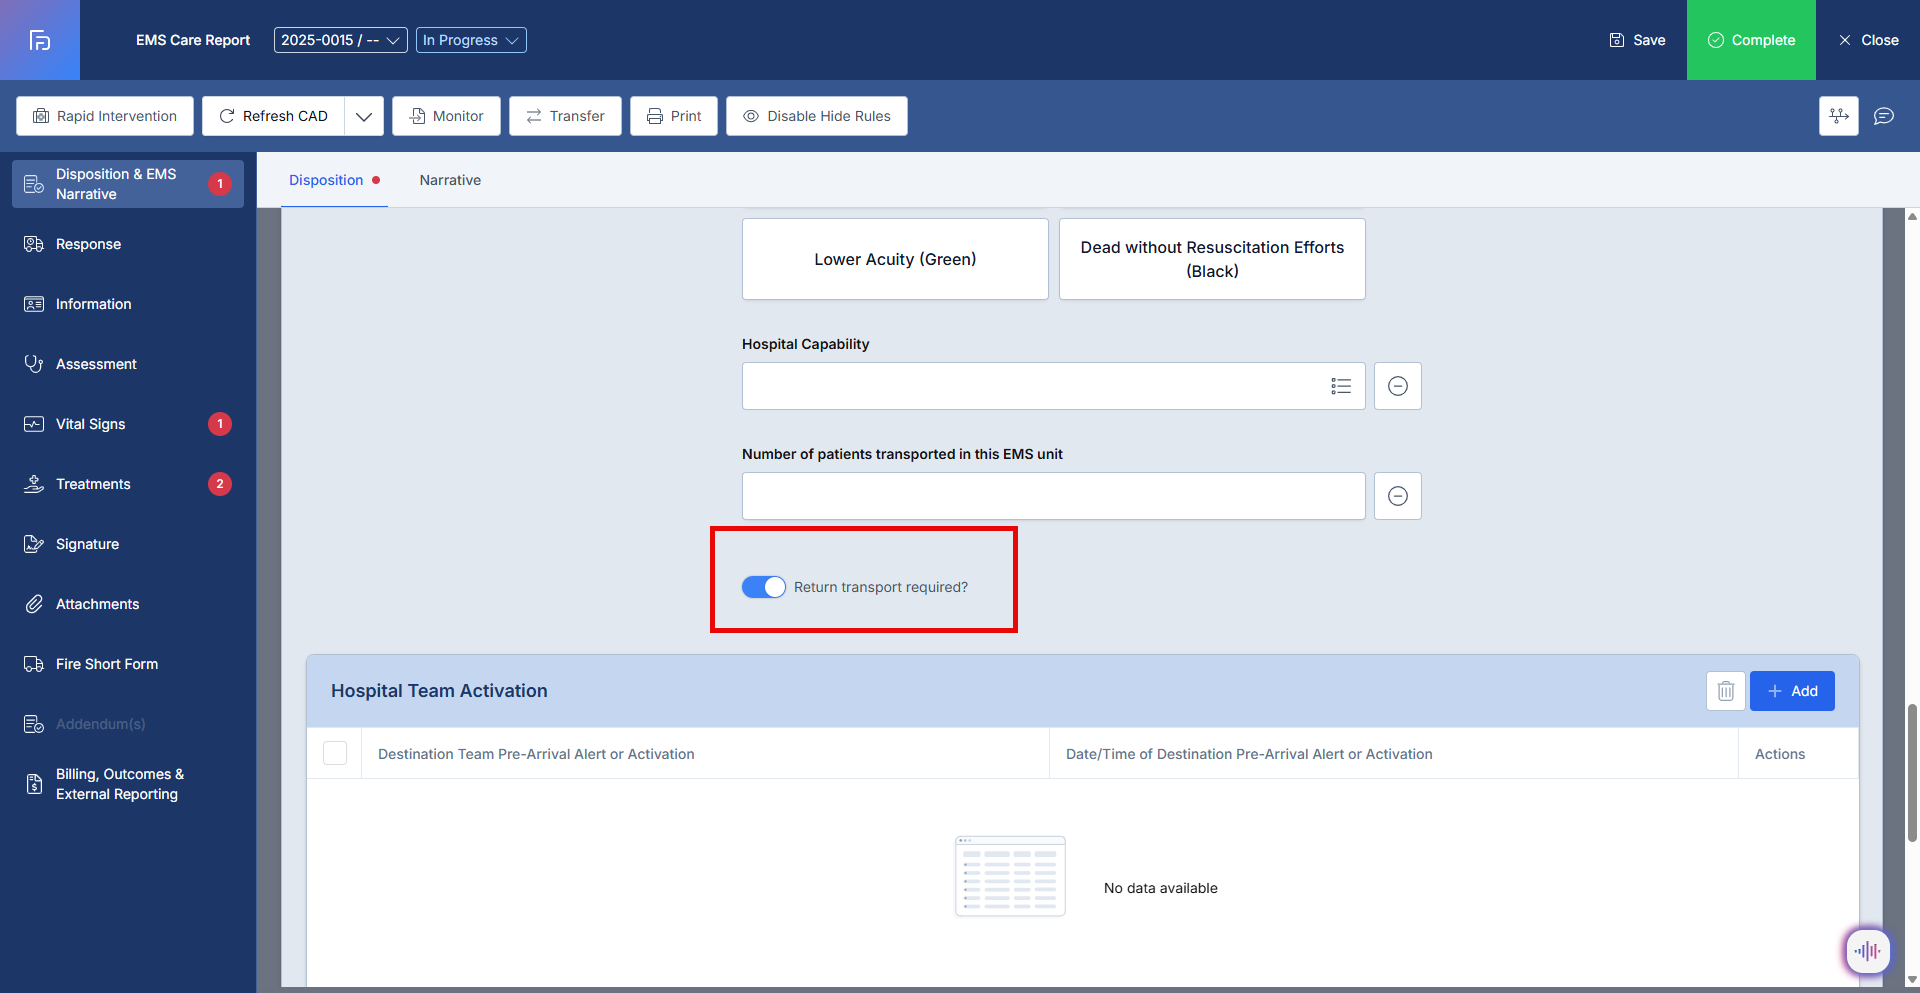Click the Disposition & EMS Narrative icon

click(x=34, y=184)
